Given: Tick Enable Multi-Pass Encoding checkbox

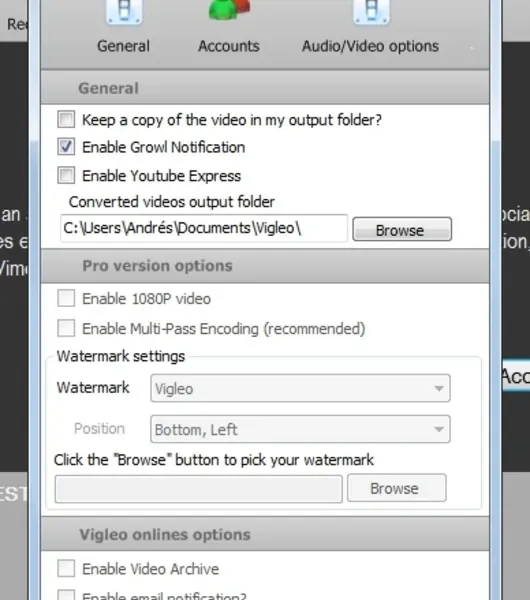Looking at the screenshot, I should coord(66,328).
